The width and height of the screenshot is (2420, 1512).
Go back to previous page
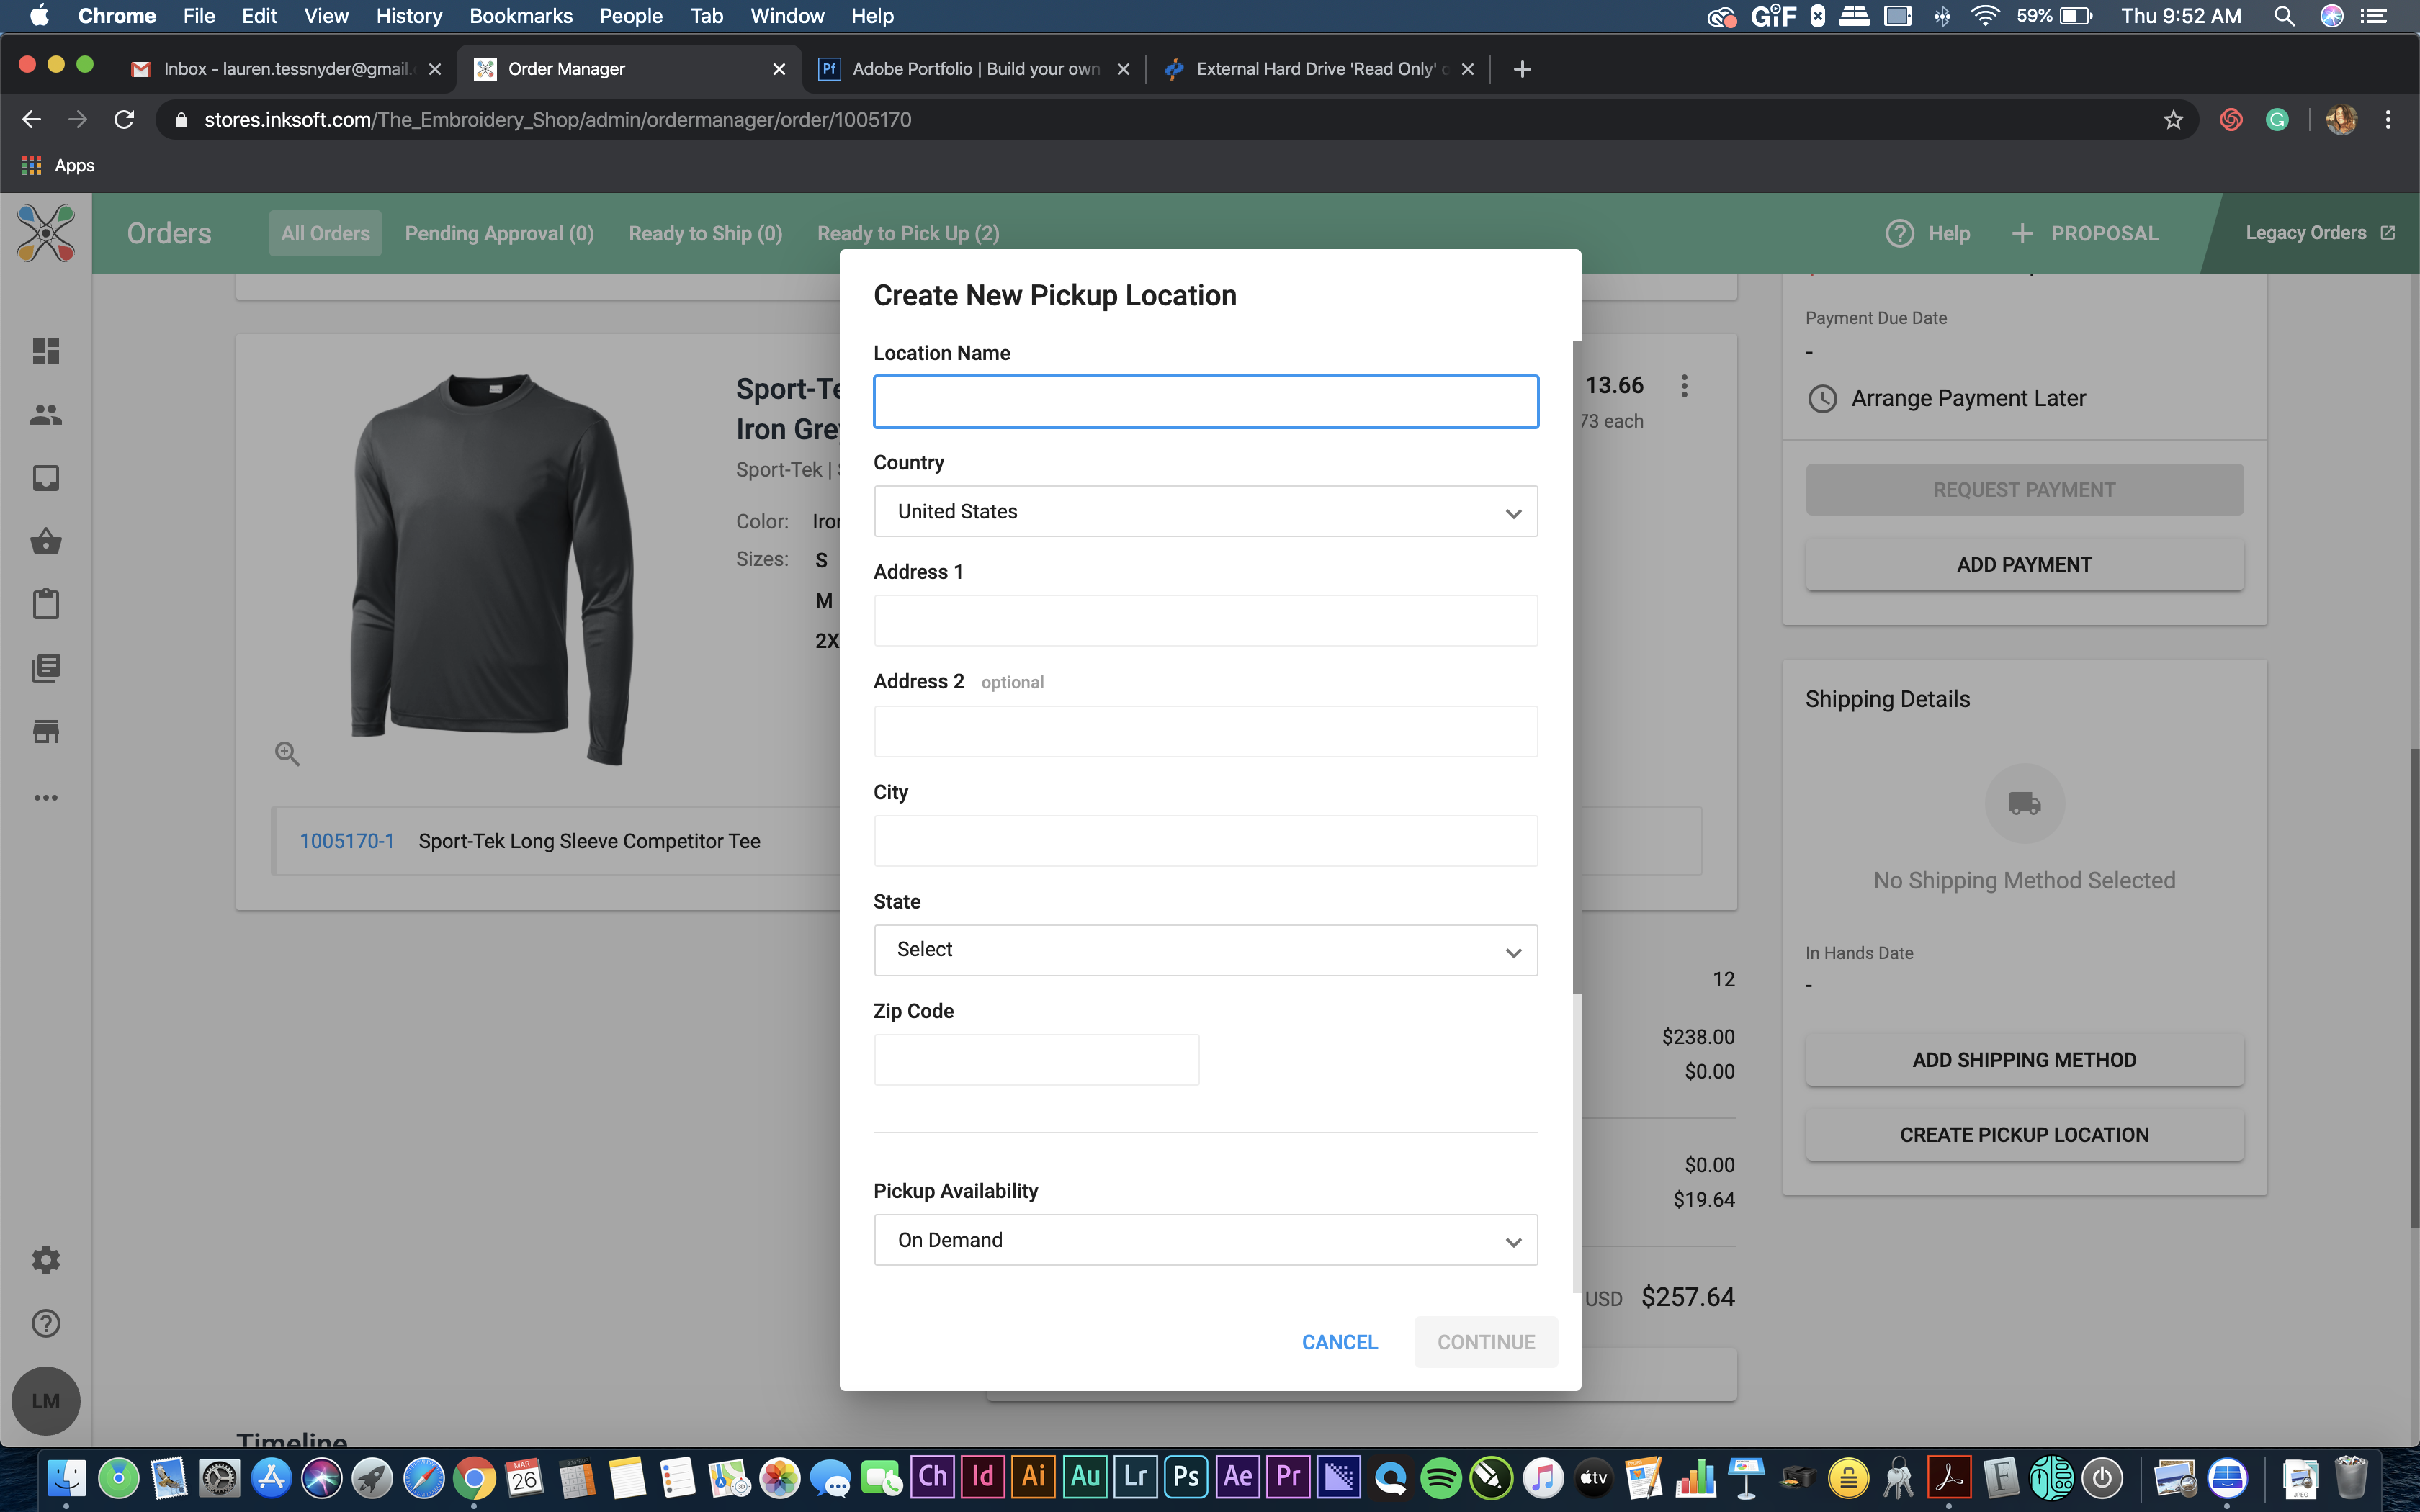click(x=31, y=120)
